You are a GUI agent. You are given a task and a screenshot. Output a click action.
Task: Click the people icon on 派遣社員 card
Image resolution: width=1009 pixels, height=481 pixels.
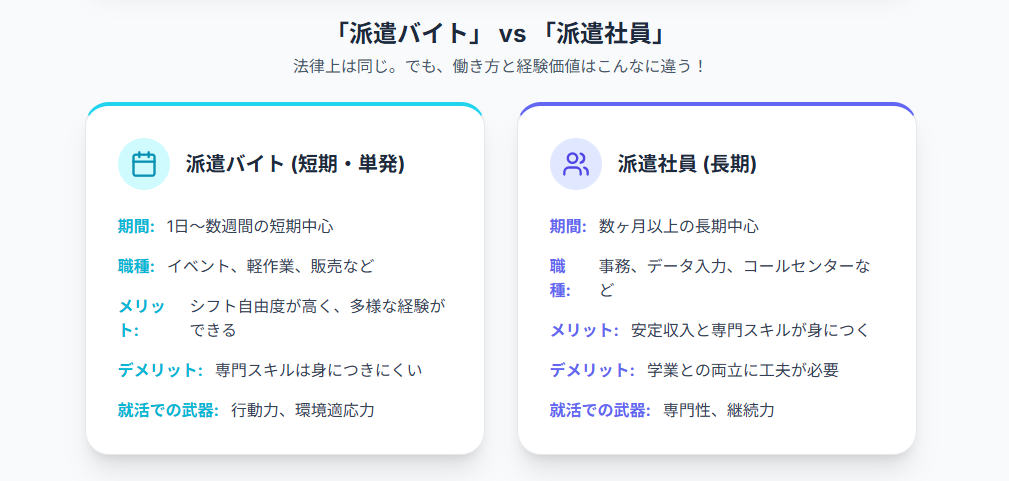576,164
